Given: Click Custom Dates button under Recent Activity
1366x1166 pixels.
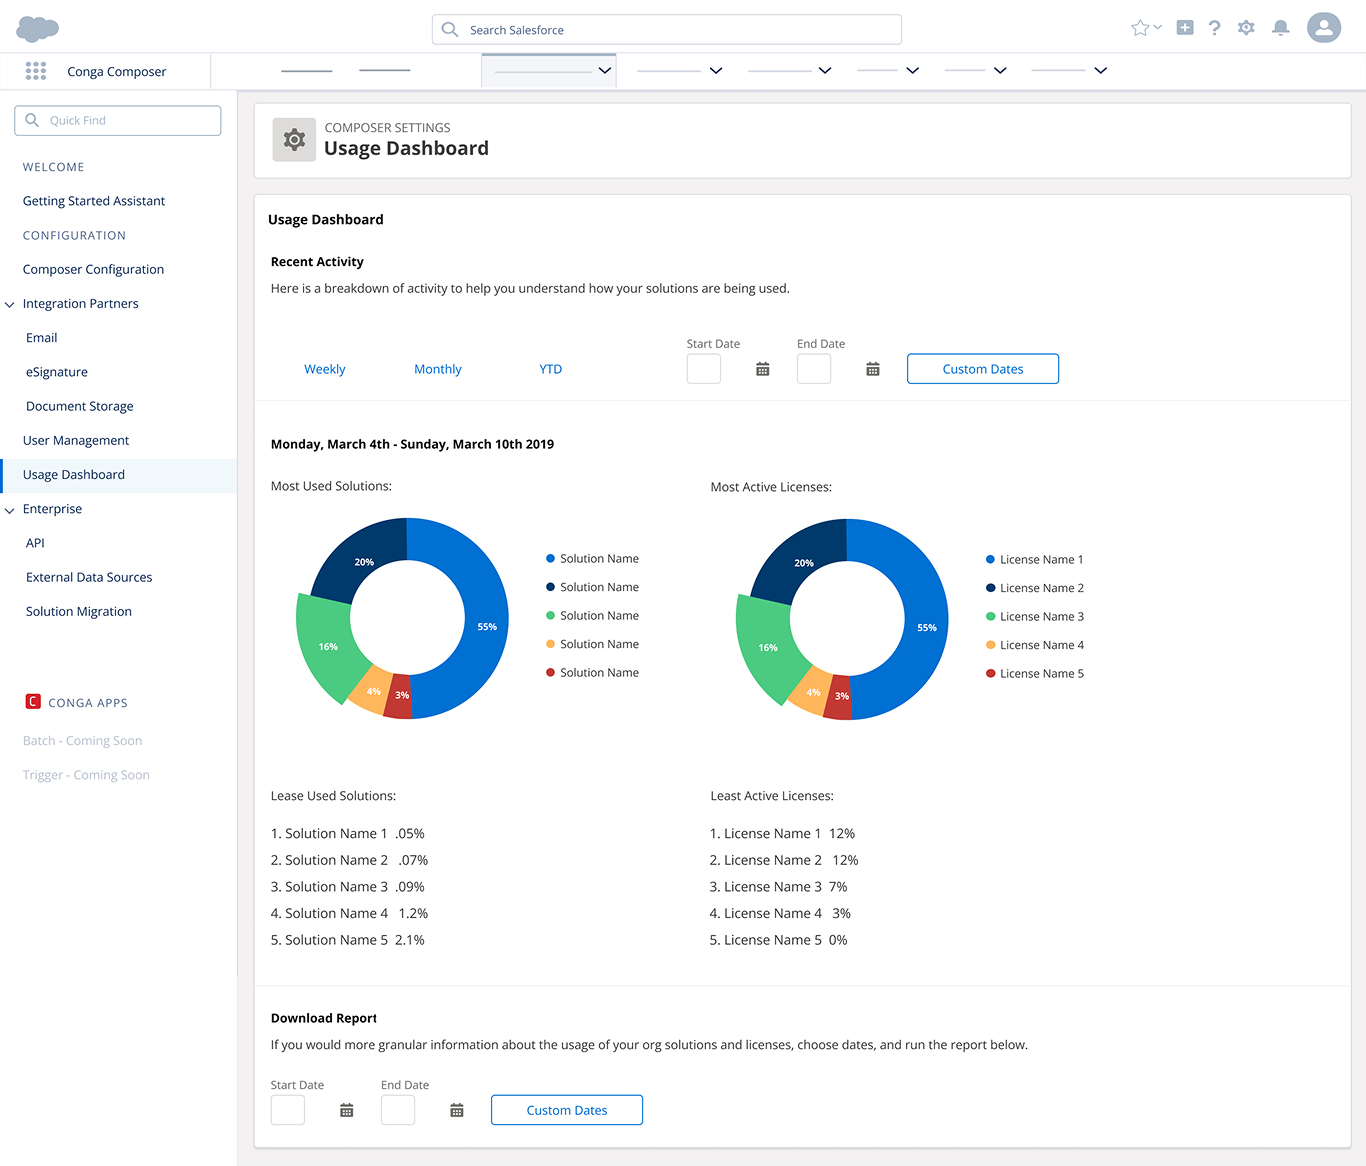Looking at the screenshot, I should click(983, 369).
